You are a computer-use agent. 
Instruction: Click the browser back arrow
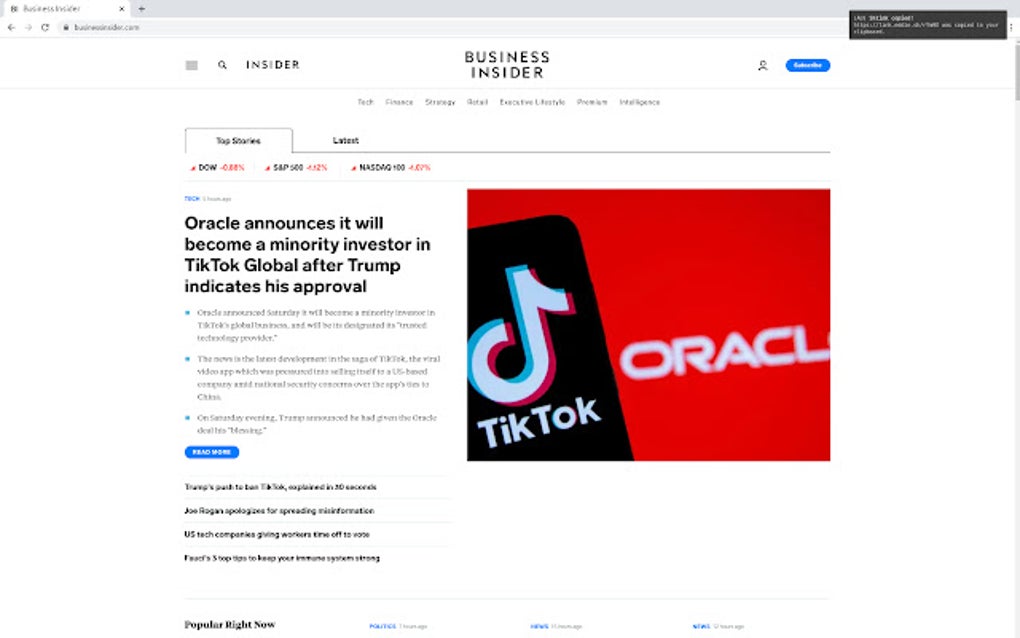click(x=10, y=28)
